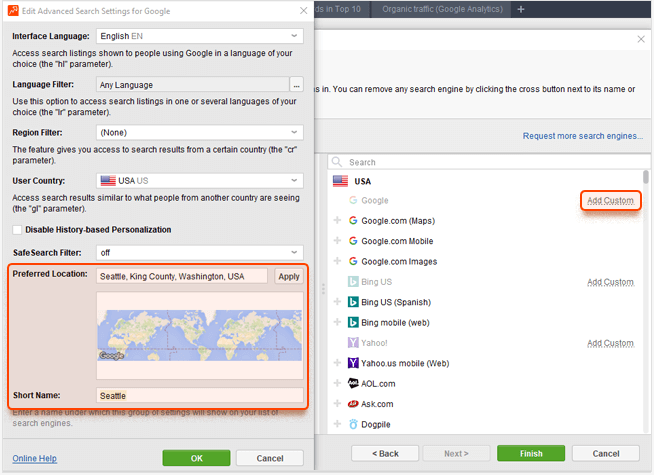This screenshot has width=654, height=475.
Task: Click the plus icon next to Google.com Mobile
Action: (x=337, y=241)
